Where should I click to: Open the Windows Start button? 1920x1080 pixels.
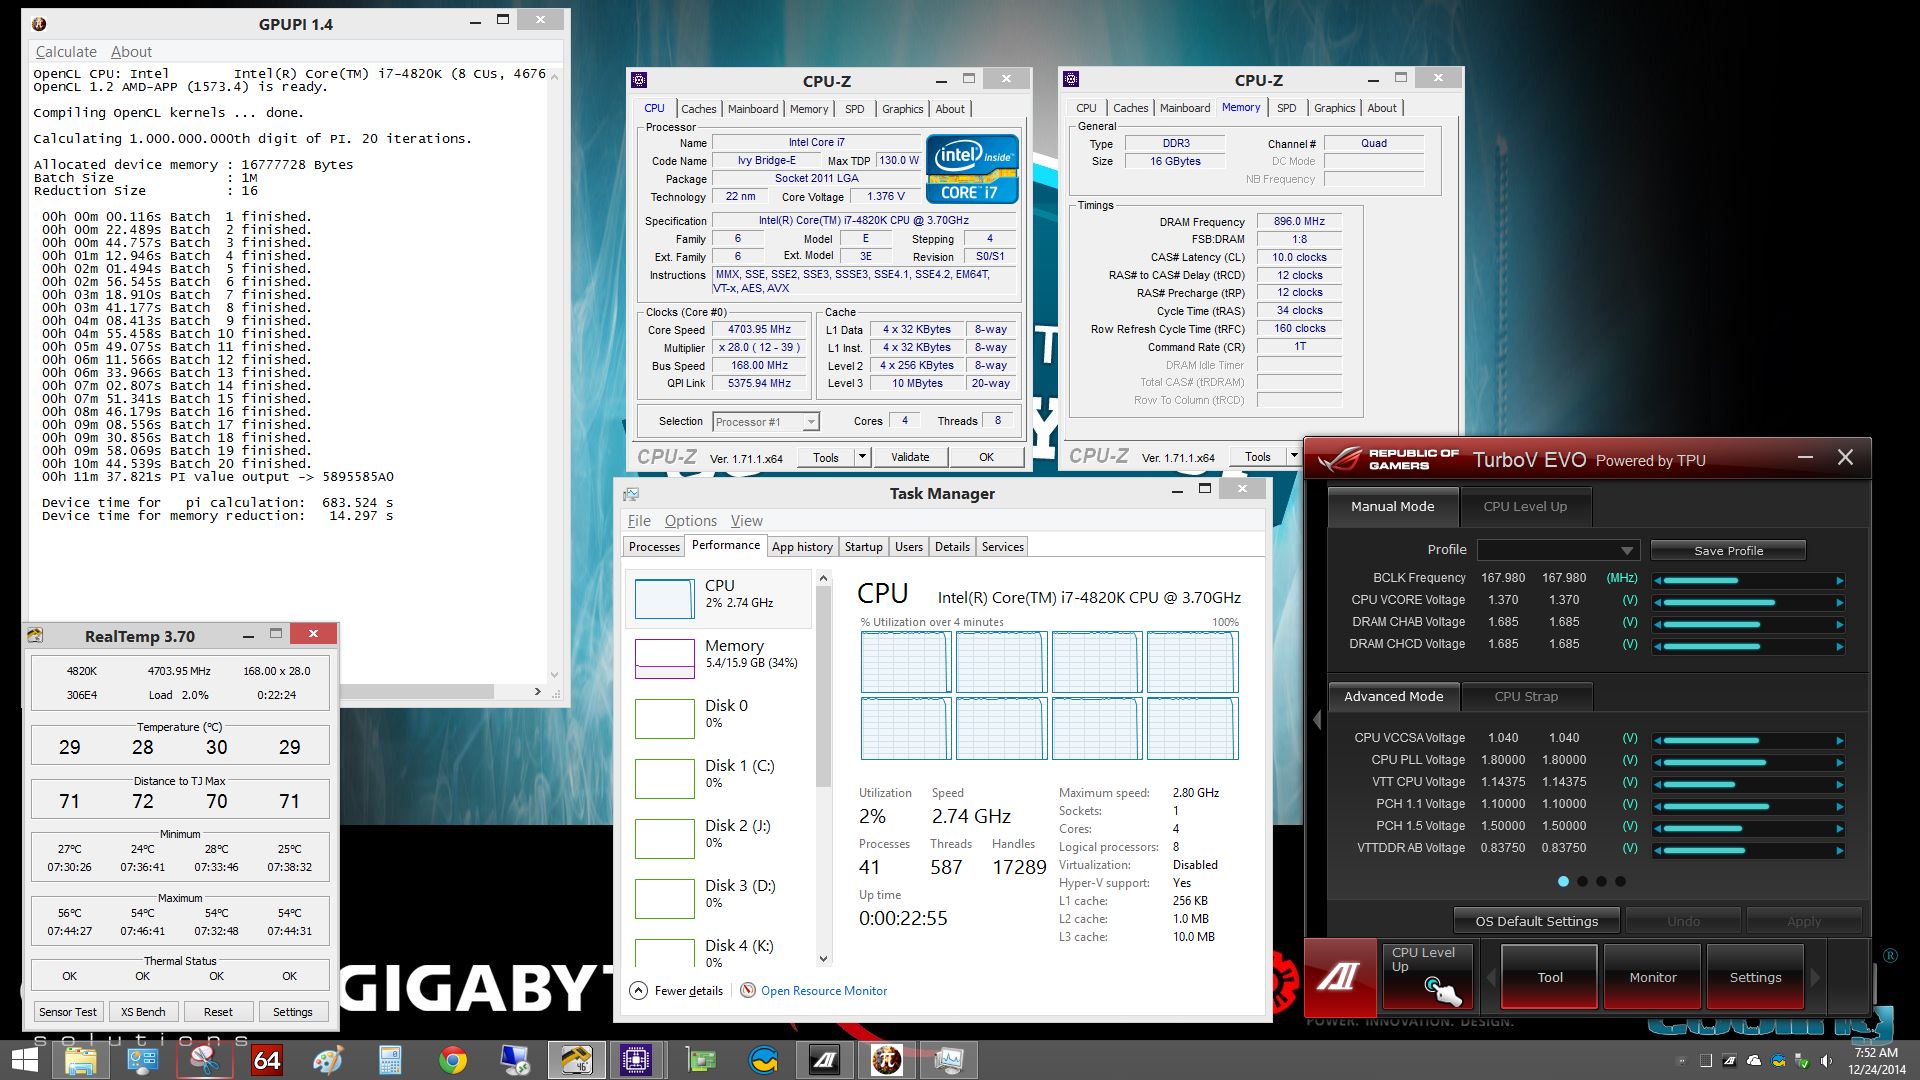tap(24, 1060)
